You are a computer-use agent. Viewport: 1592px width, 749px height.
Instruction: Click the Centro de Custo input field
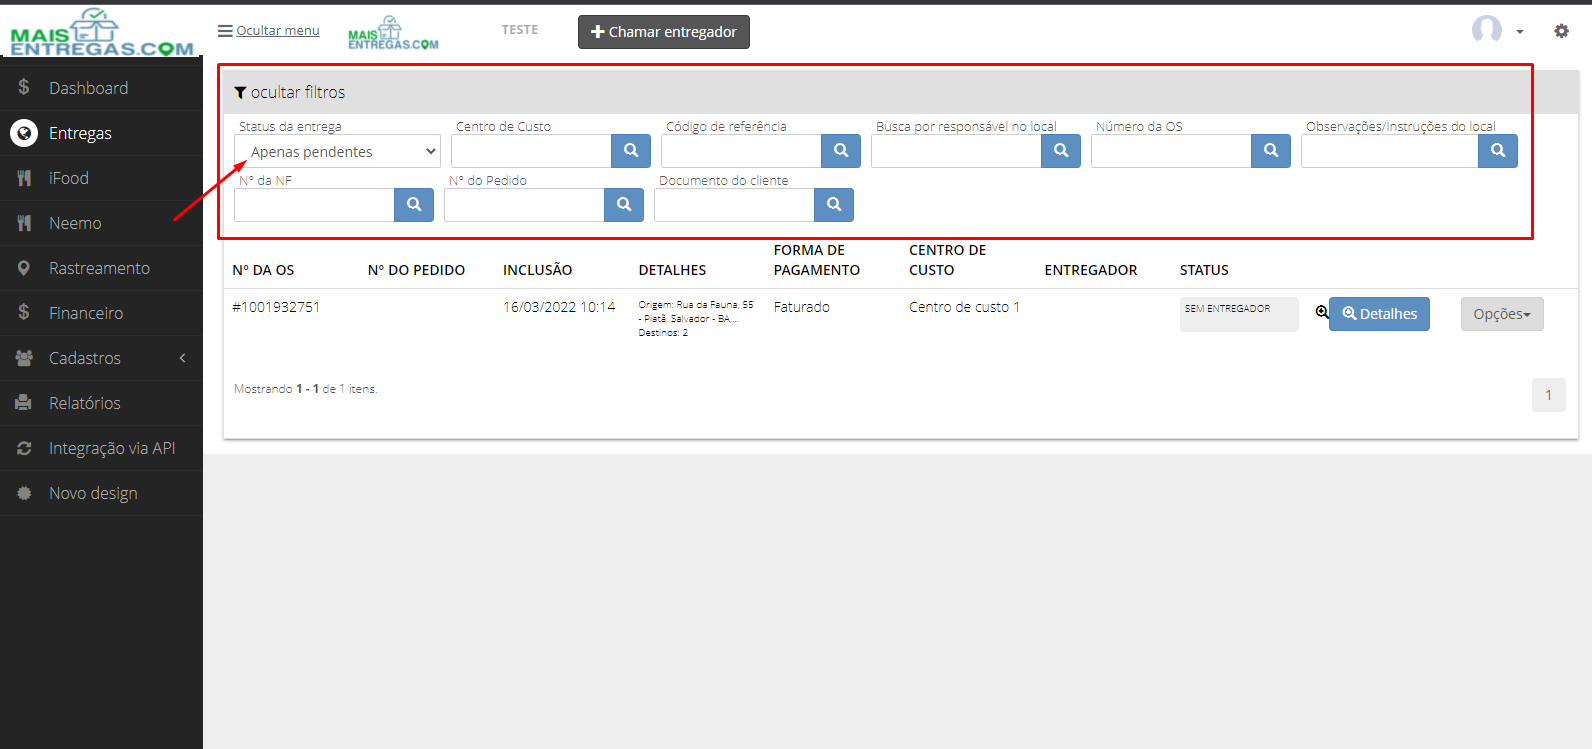pos(531,151)
